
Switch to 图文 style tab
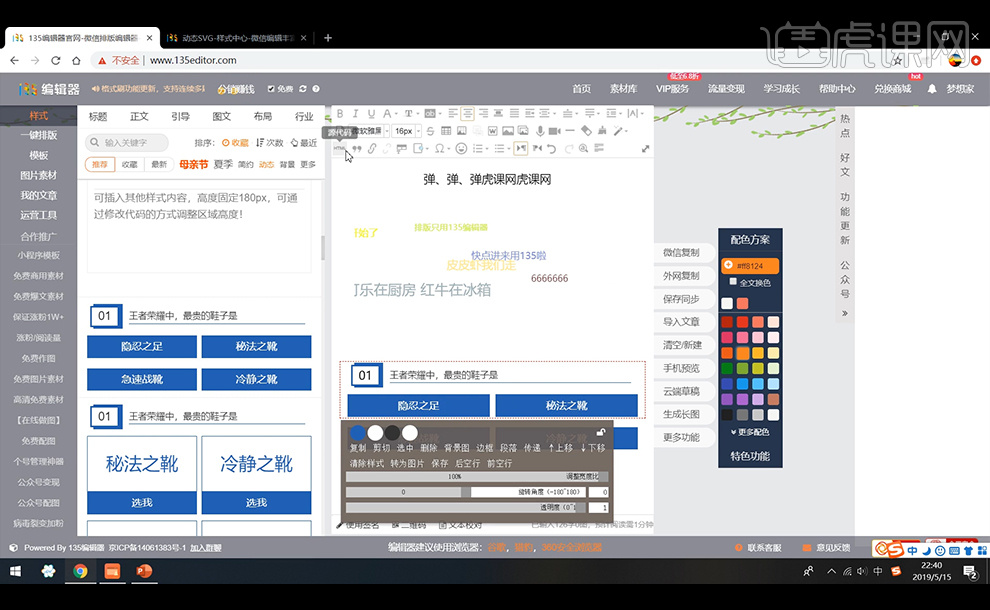click(x=222, y=116)
